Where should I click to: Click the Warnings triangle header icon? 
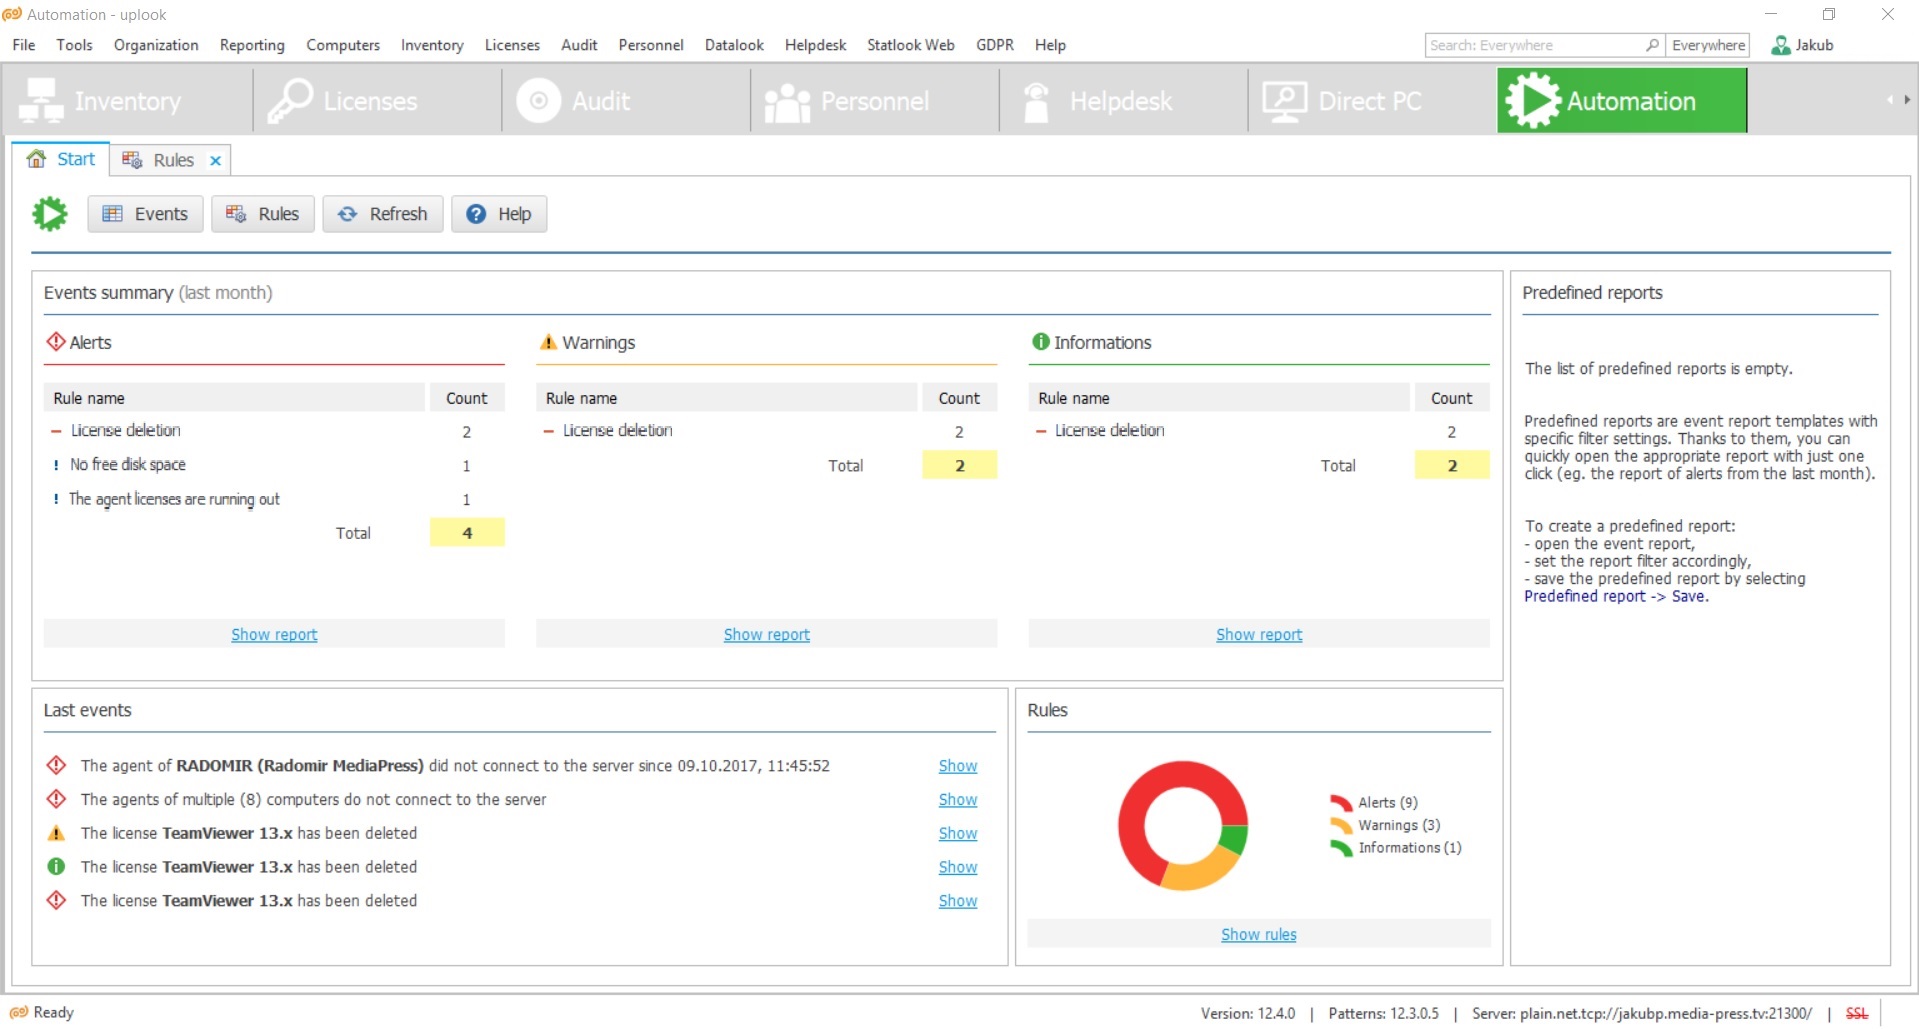pos(548,342)
